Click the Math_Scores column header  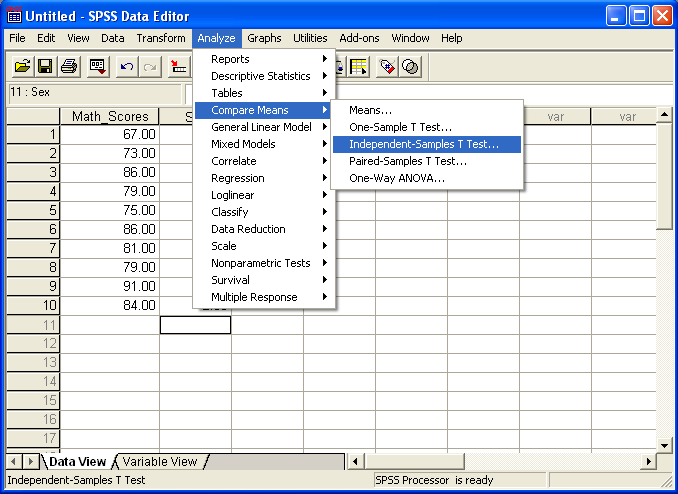click(x=109, y=116)
